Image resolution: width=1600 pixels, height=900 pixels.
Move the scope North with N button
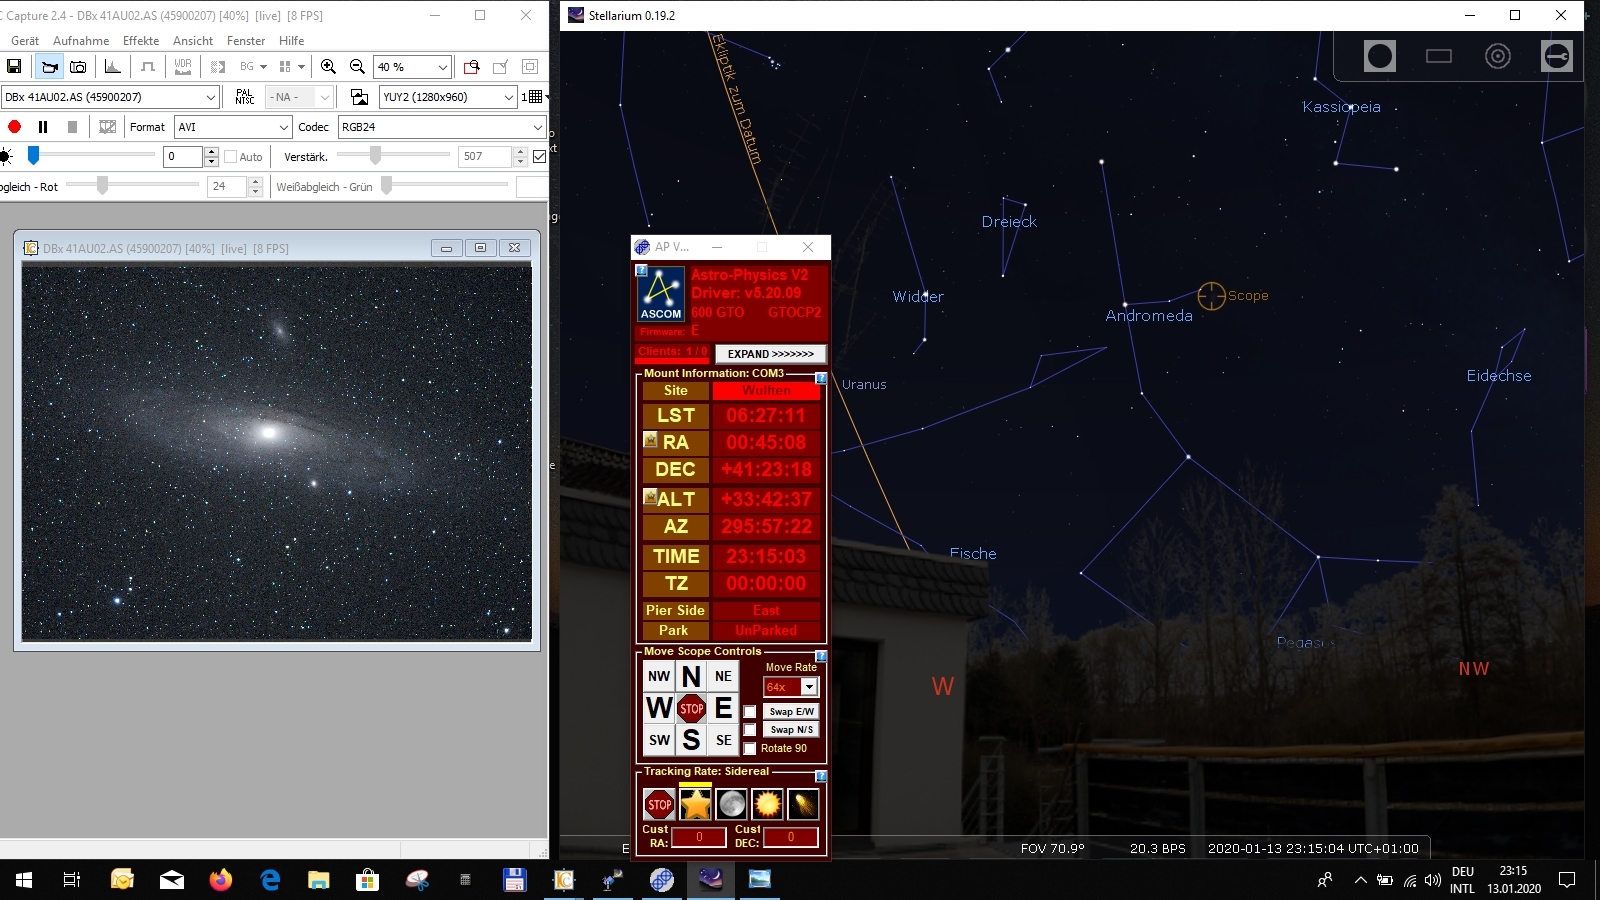click(691, 677)
